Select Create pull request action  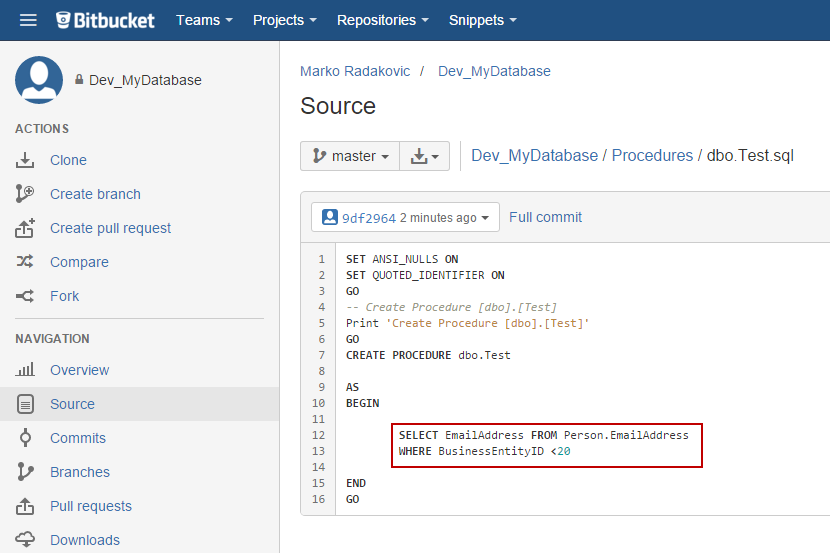[x=111, y=228]
